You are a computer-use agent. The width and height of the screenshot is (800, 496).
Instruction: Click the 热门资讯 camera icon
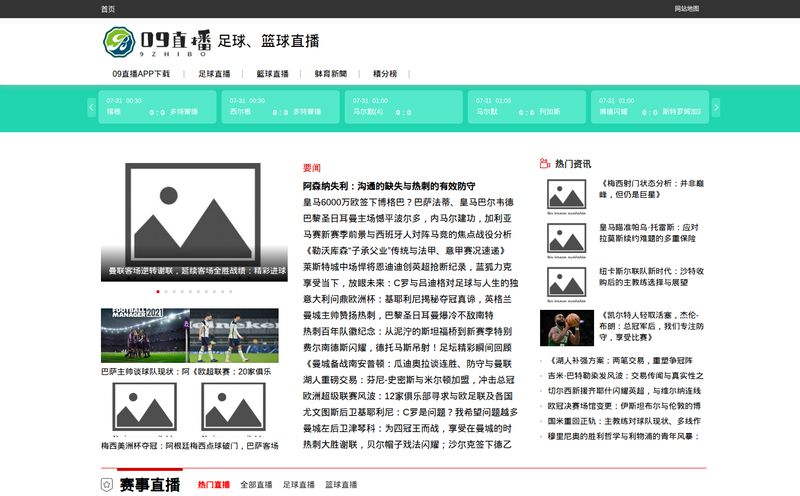[544, 163]
